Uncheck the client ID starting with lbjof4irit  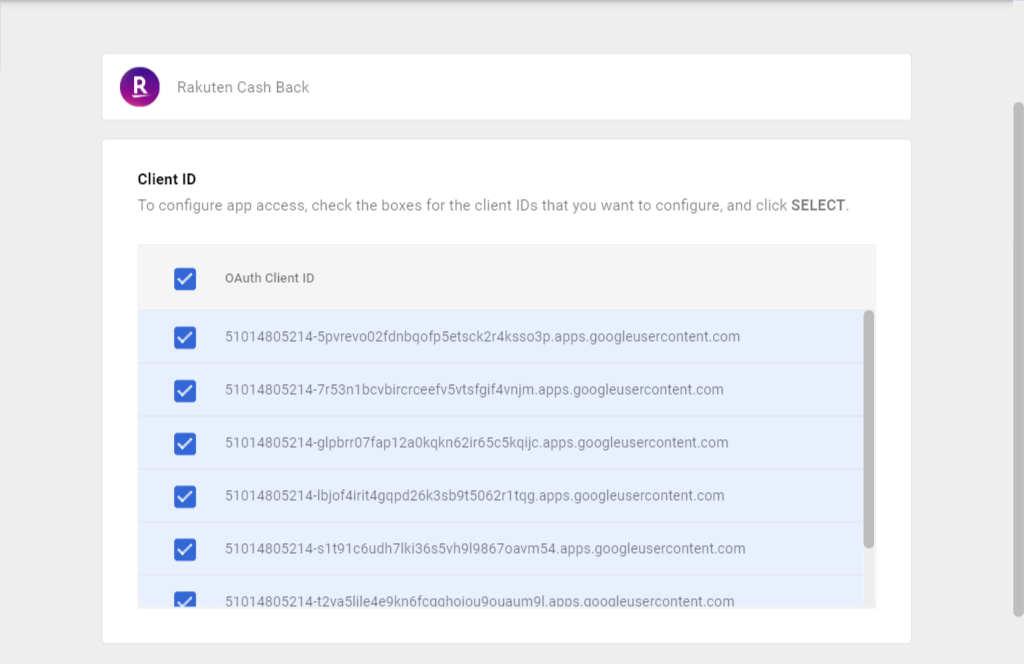pos(185,496)
